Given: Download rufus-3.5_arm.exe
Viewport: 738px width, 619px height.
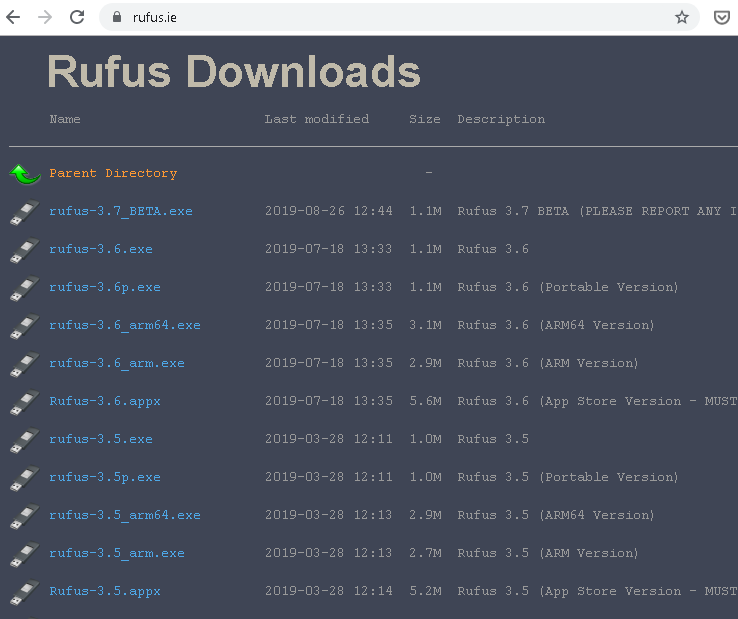Looking at the screenshot, I should pyautogui.click(x=117, y=554).
